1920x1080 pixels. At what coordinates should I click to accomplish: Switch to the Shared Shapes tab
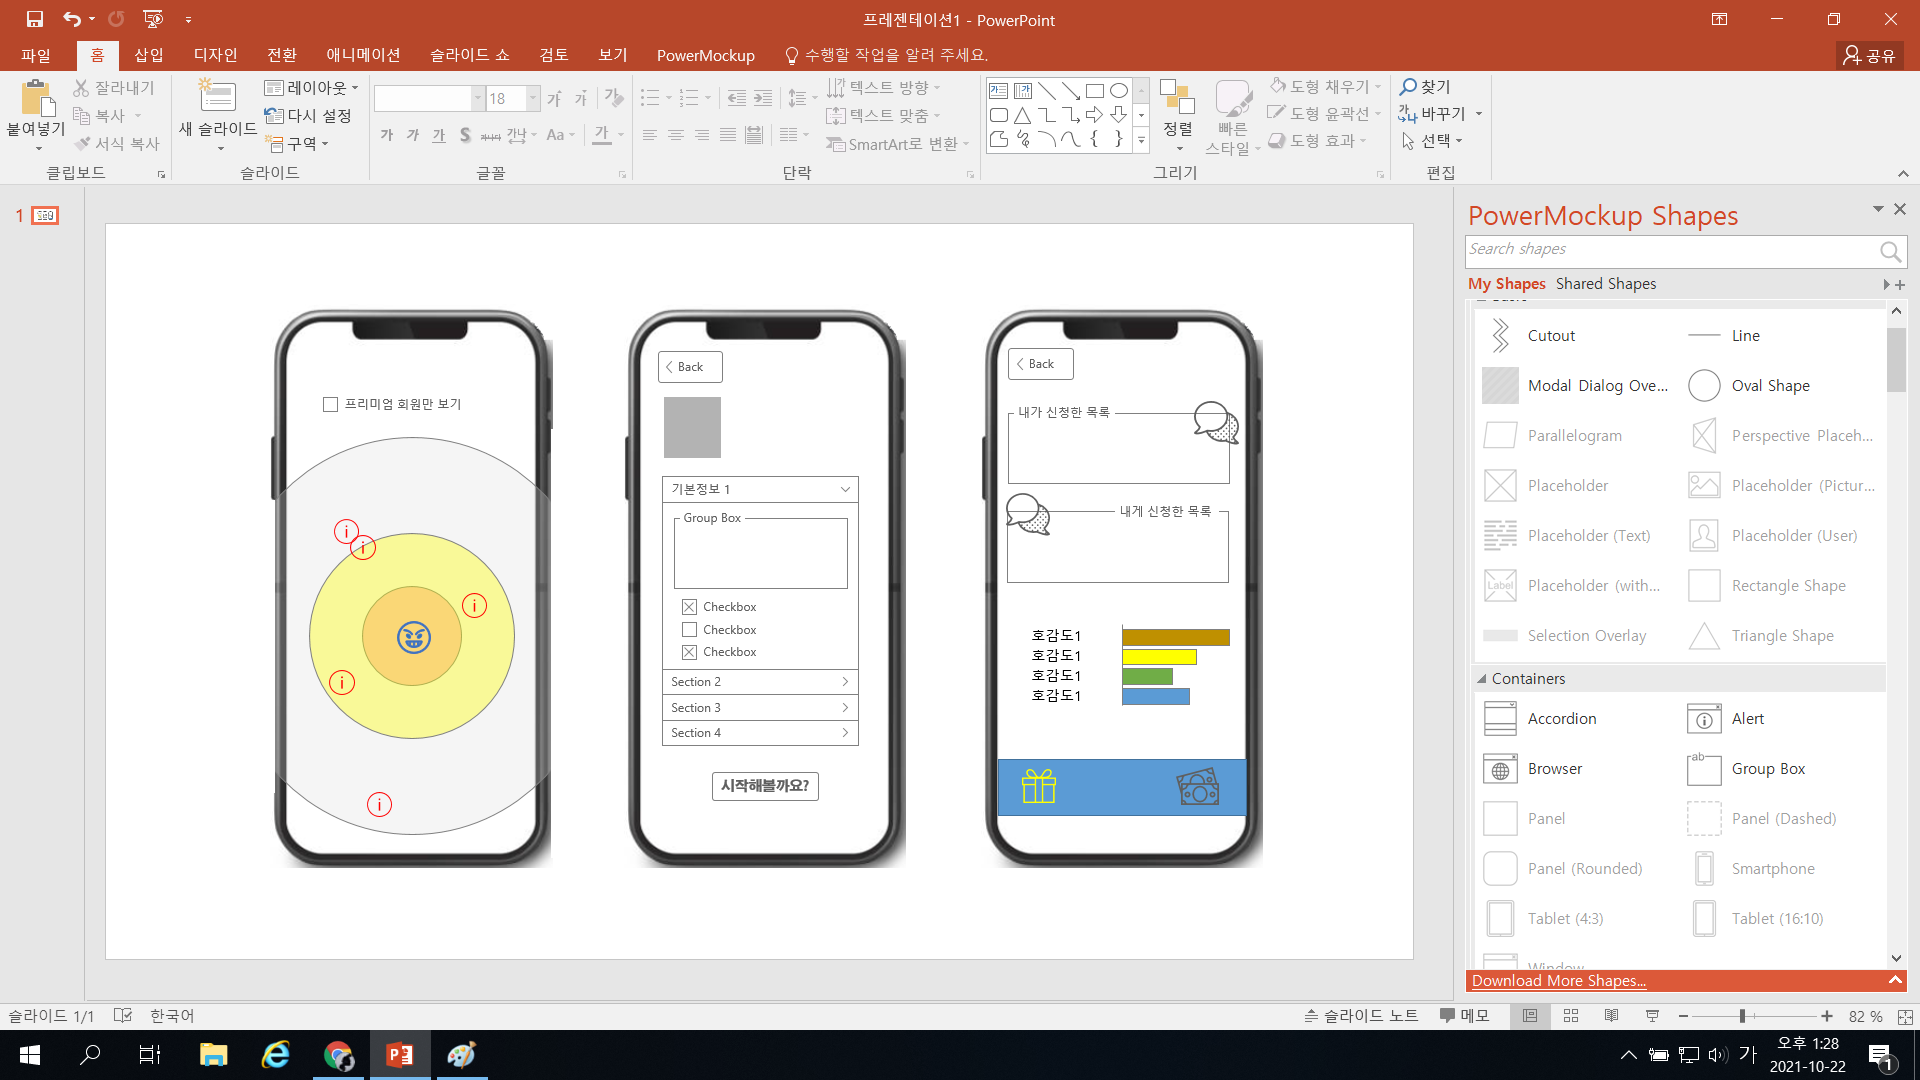pyautogui.click(x=1605, y=283)
